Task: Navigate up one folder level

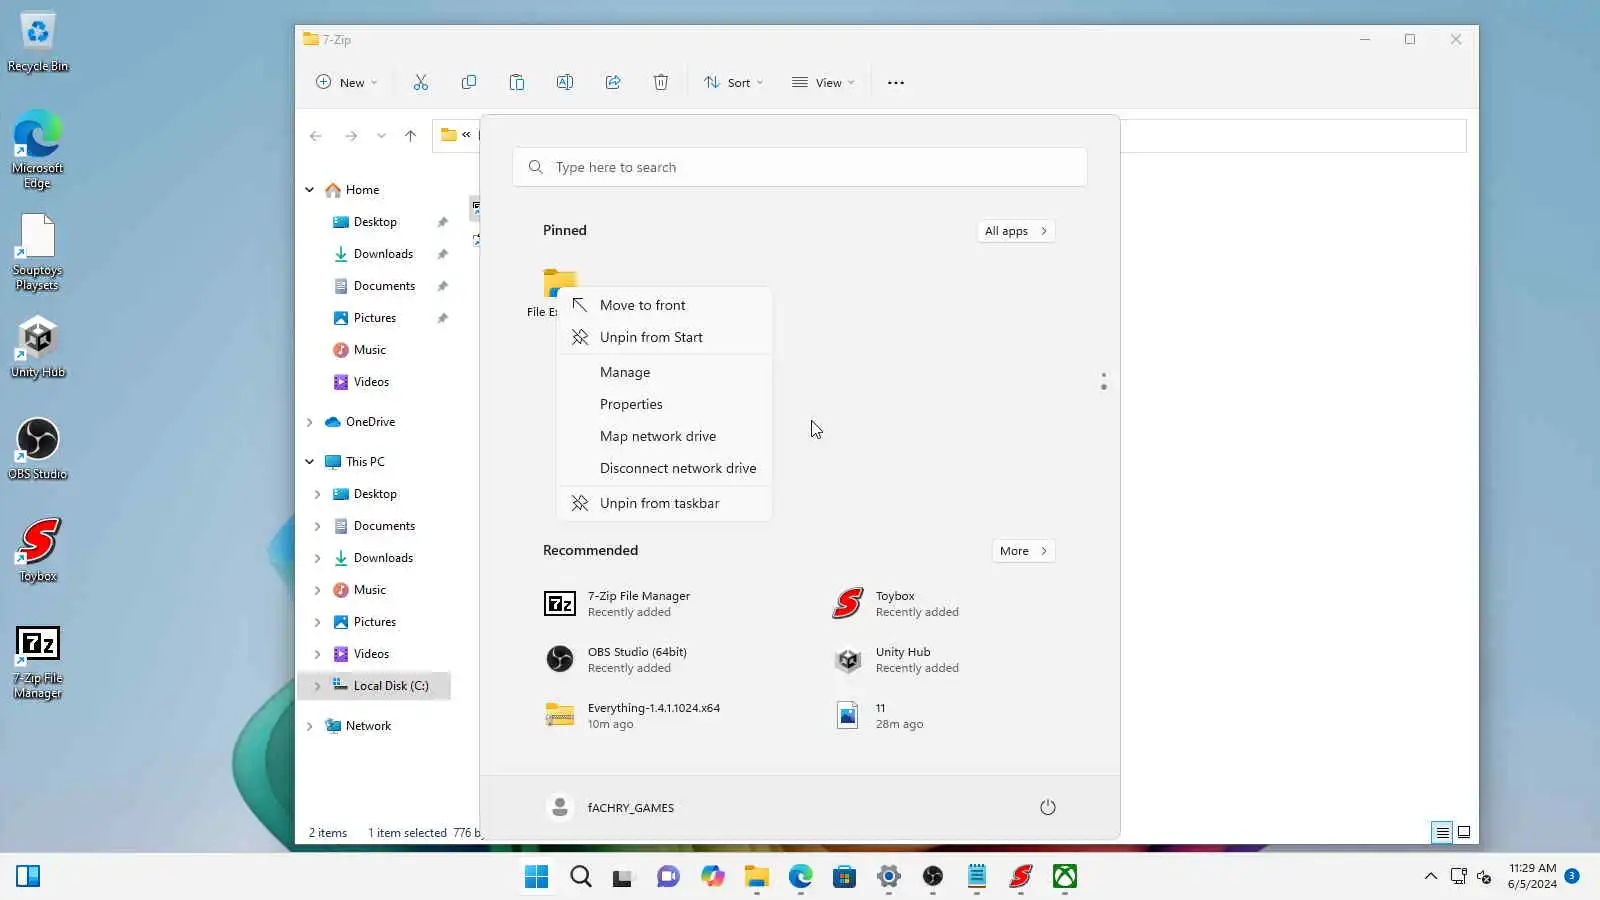Action: tap(410, 136)
